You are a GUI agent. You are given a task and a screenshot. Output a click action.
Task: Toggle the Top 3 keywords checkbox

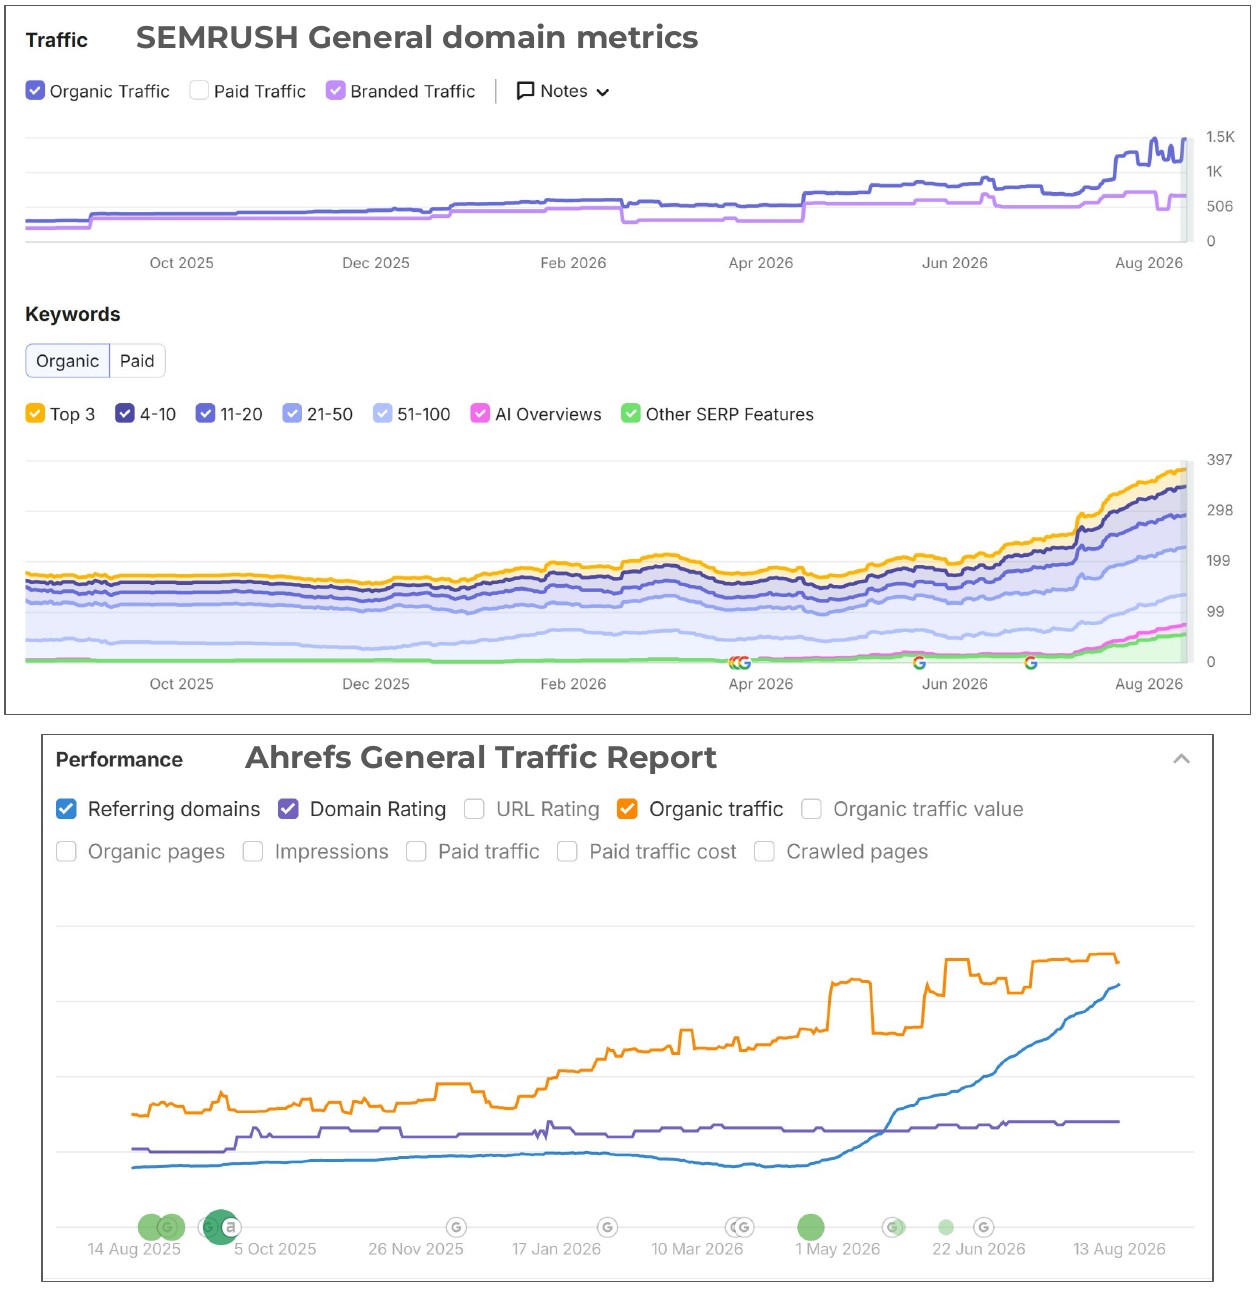[35, 413]
